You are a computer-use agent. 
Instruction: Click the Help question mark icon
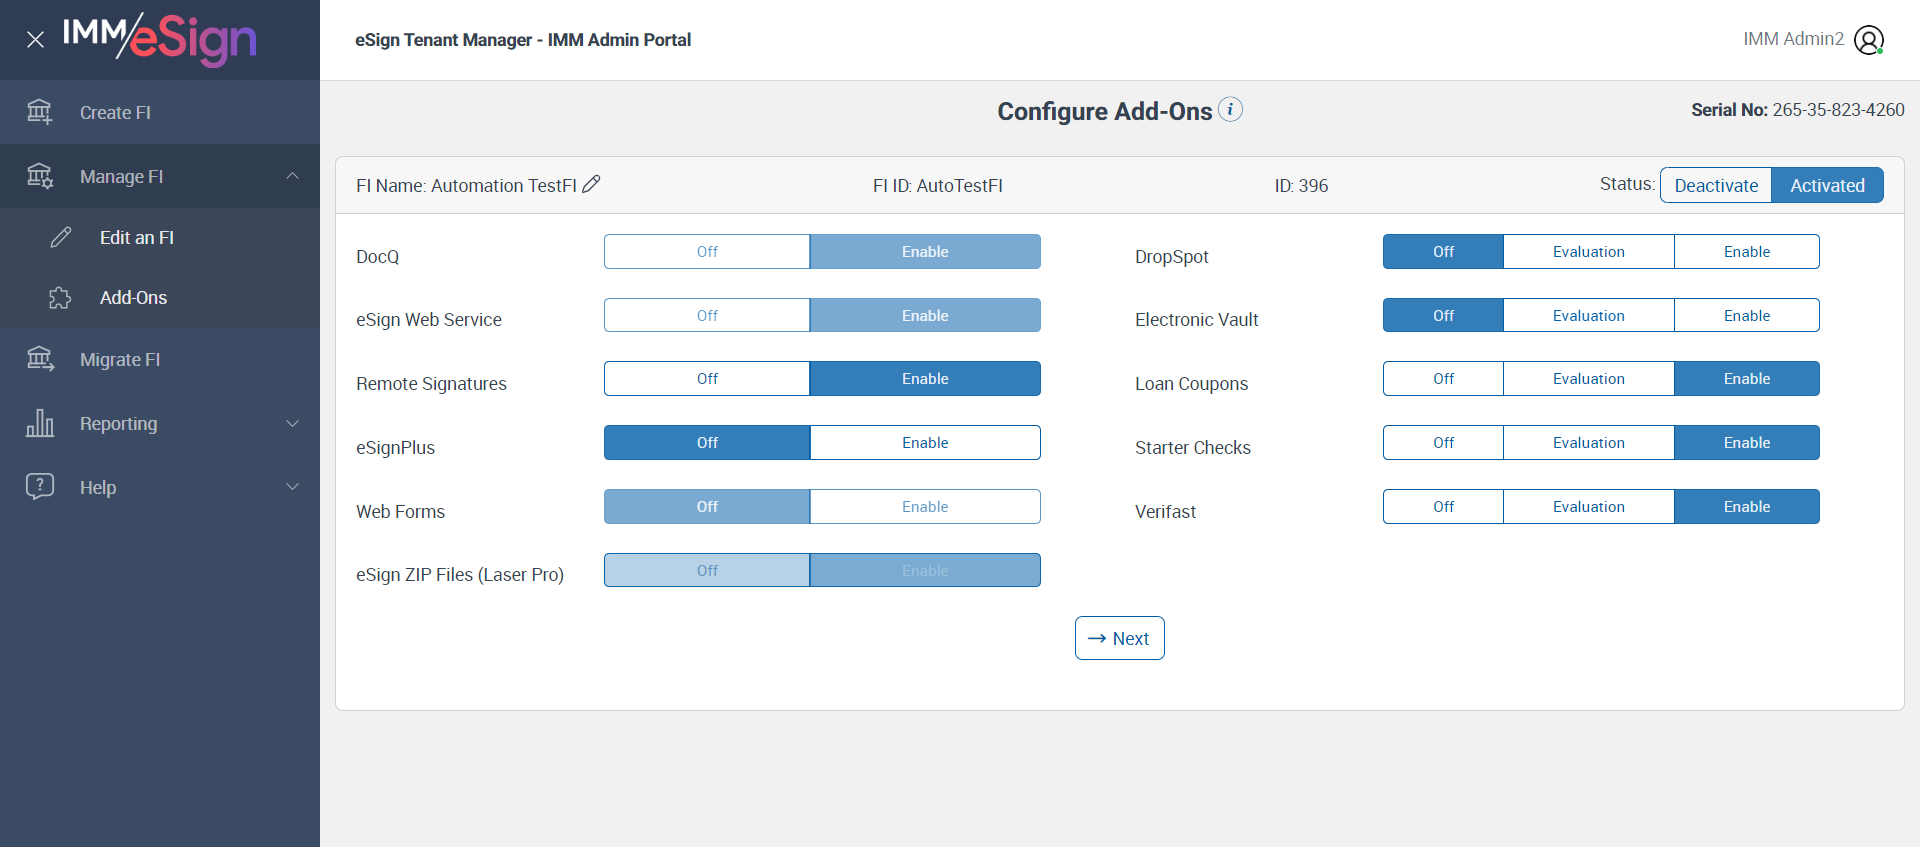coord(40,487)
